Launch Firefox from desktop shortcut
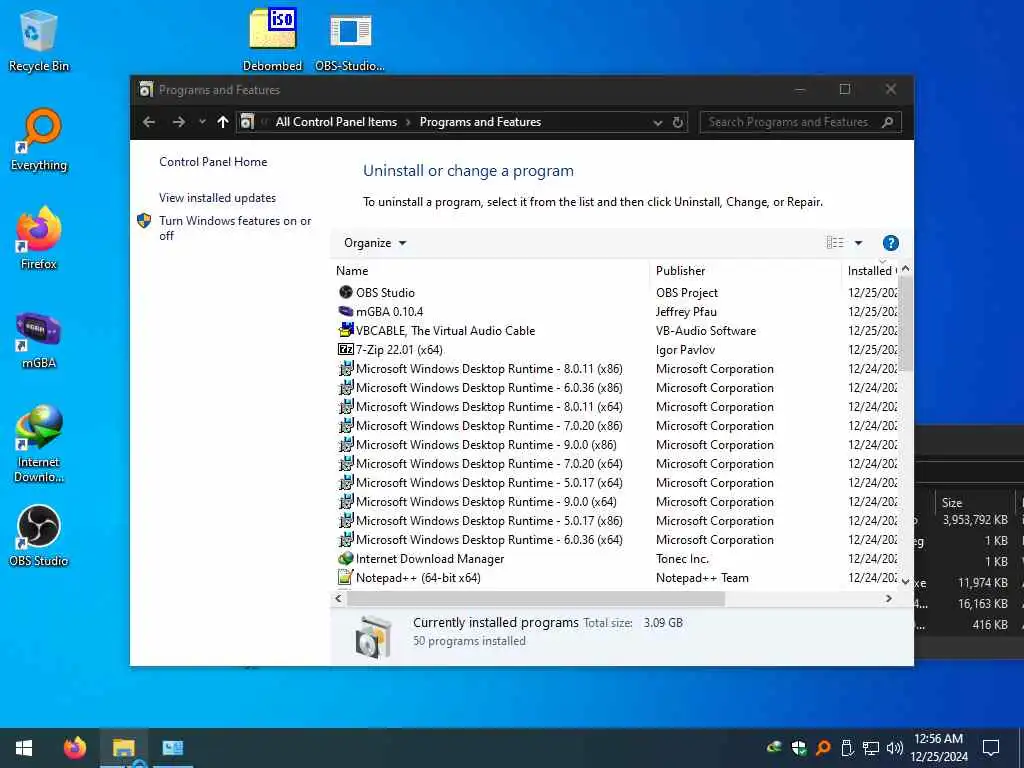Viewport: 1024px width, 768px height. point(39,238)
